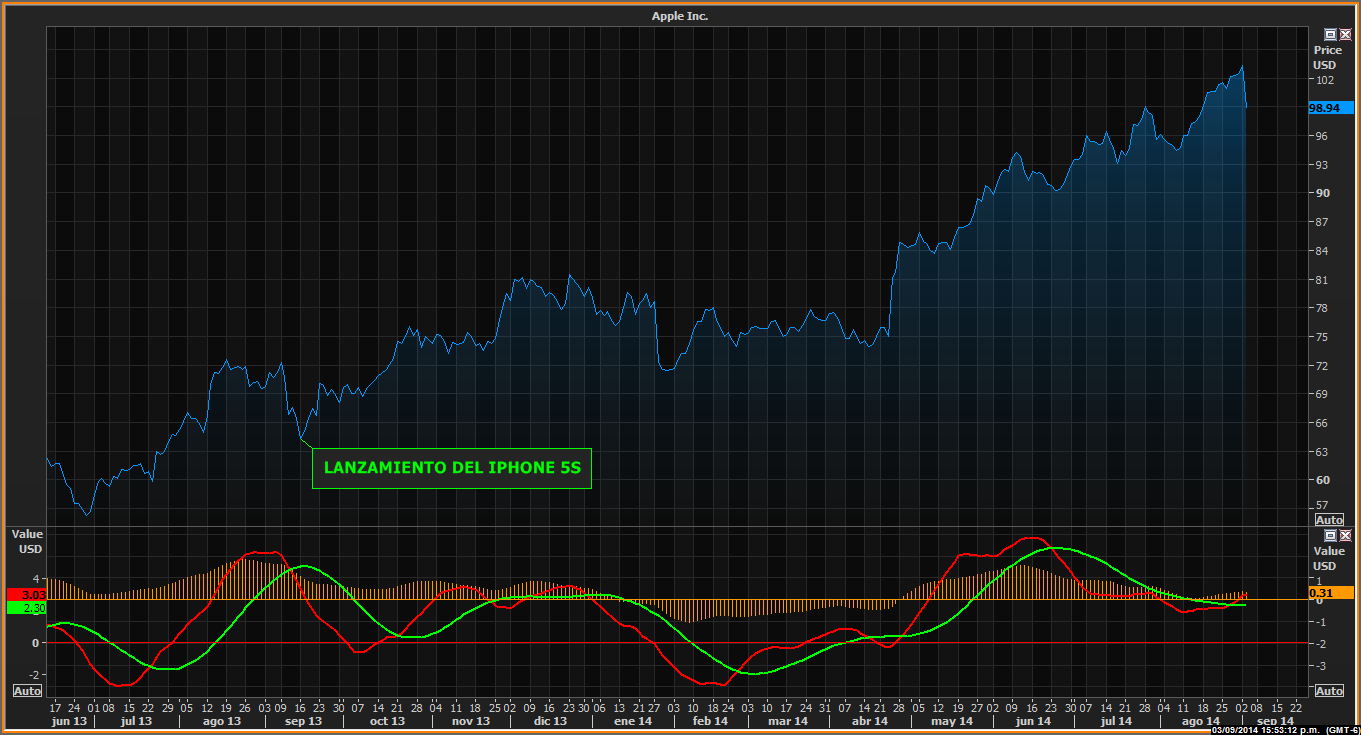
Task: Click the Price USD axis label
Action: click(x=1327, y=57)
